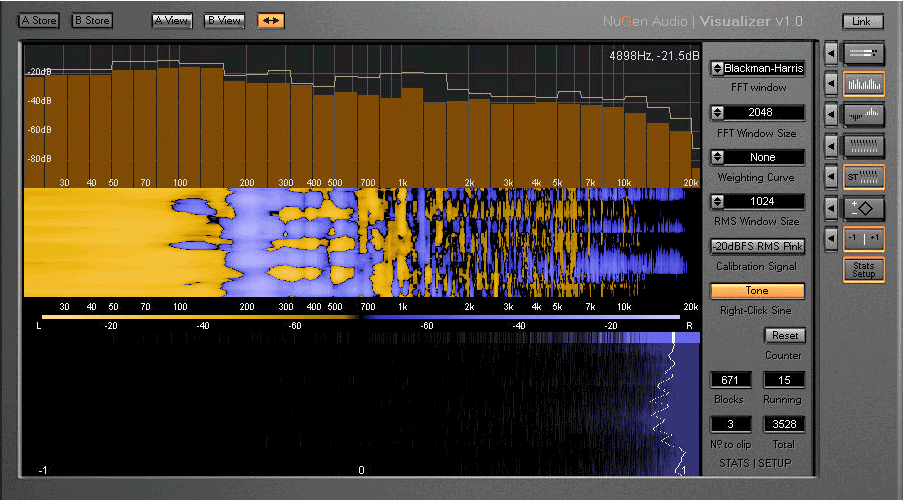Toggle the spectrum analyzer bars view

863,84
